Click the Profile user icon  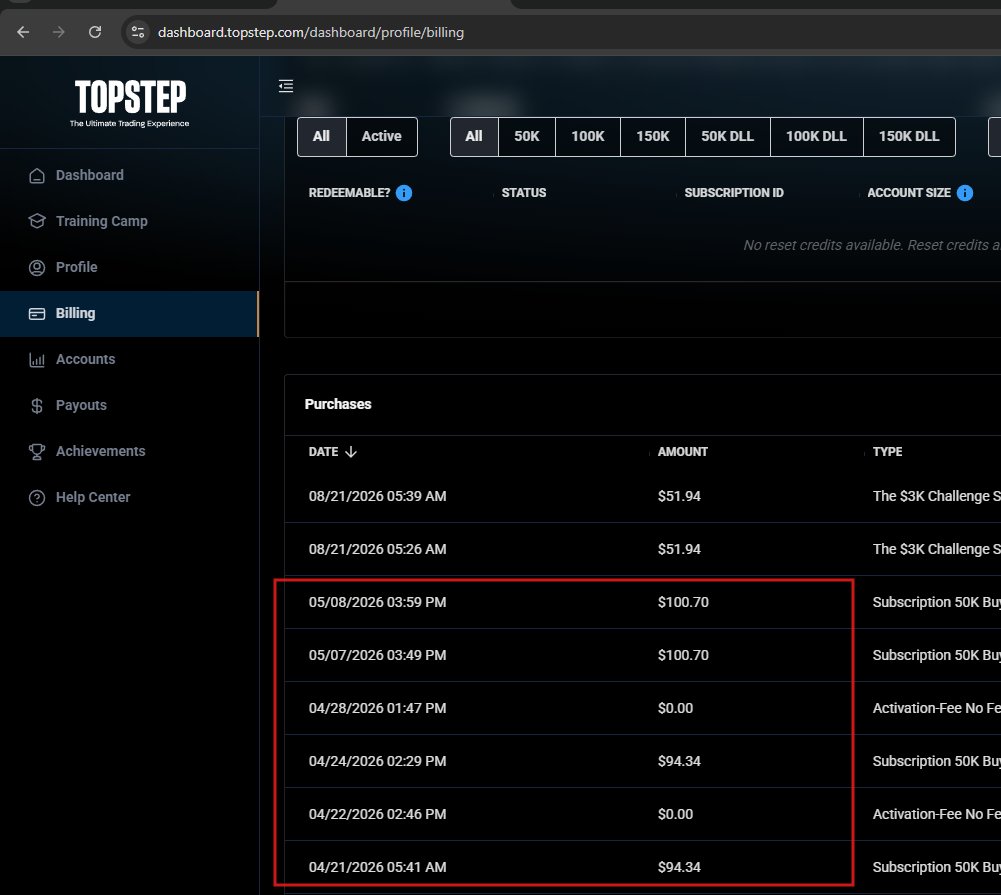coord(37,267)
